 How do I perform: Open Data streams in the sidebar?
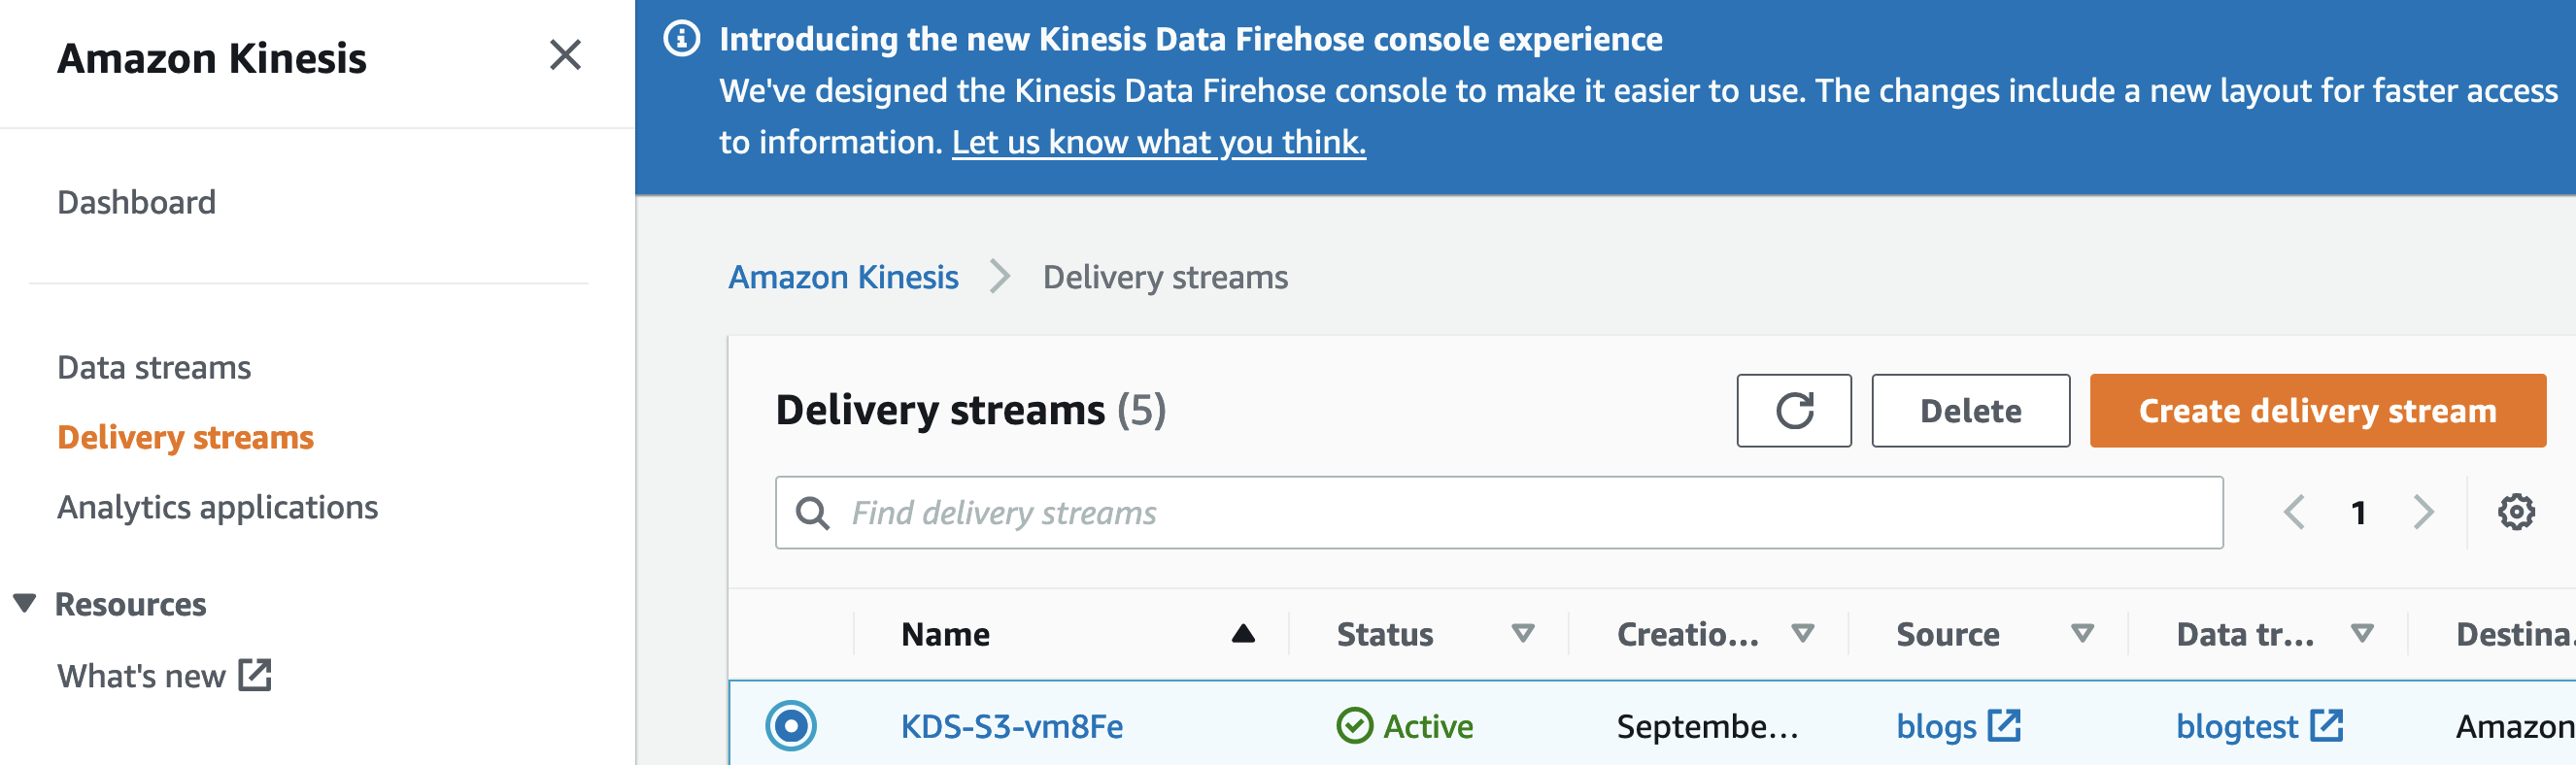point(154,367)
